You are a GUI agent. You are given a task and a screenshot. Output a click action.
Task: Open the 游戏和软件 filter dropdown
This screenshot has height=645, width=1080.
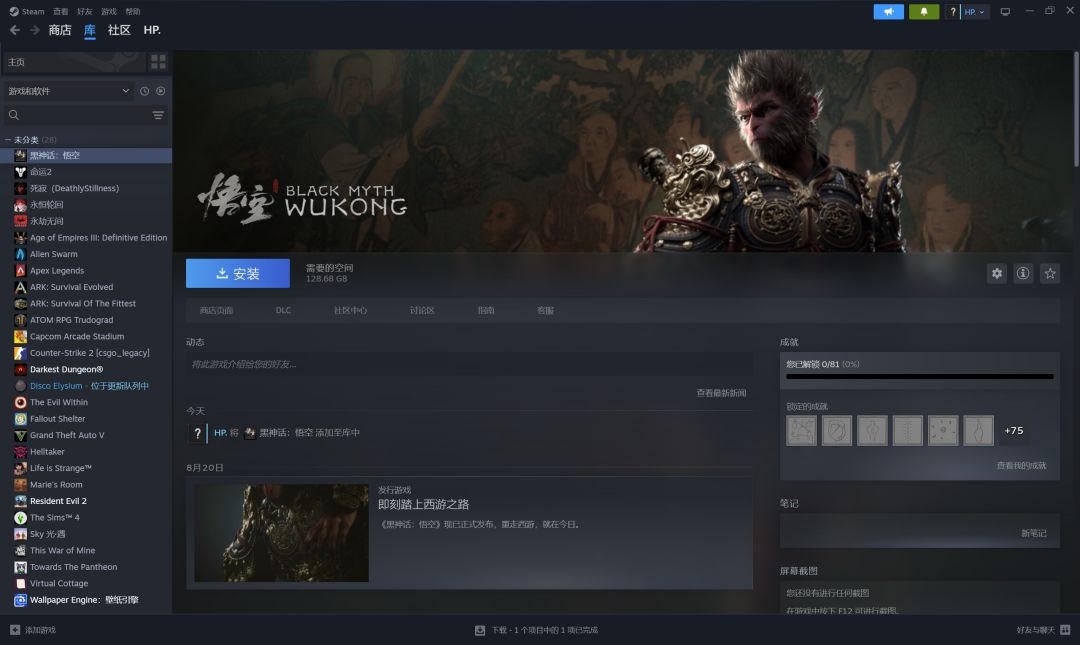click(x=68, y=91)
